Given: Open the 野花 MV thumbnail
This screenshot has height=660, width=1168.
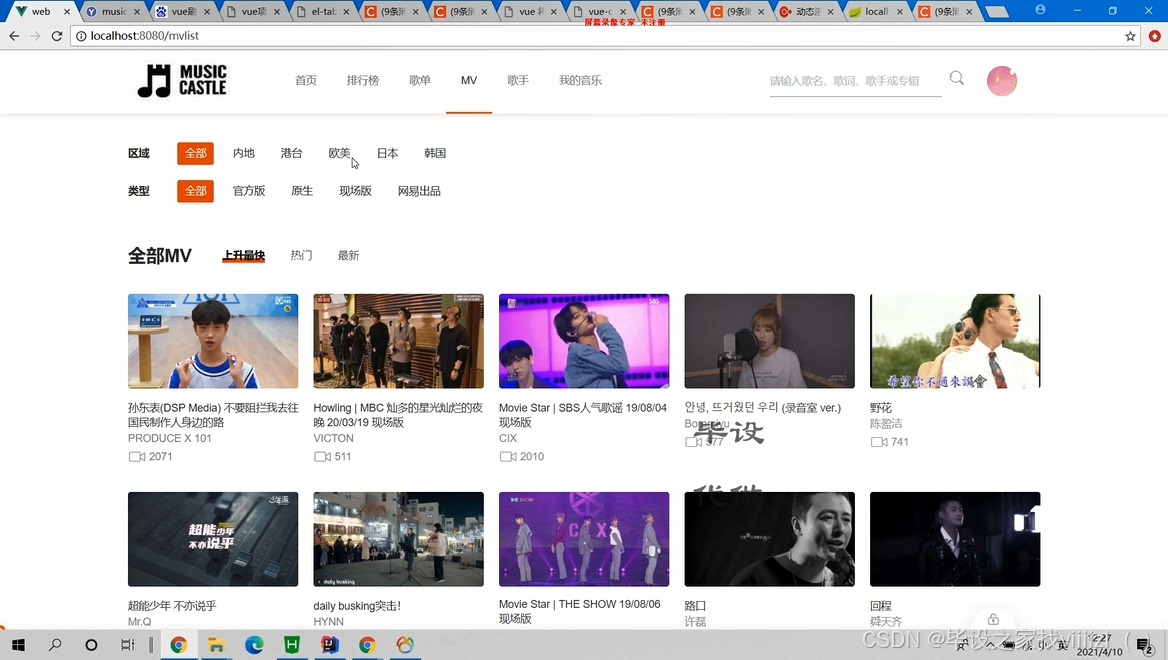Looking at the screenshot, I should tap(955, 341).
